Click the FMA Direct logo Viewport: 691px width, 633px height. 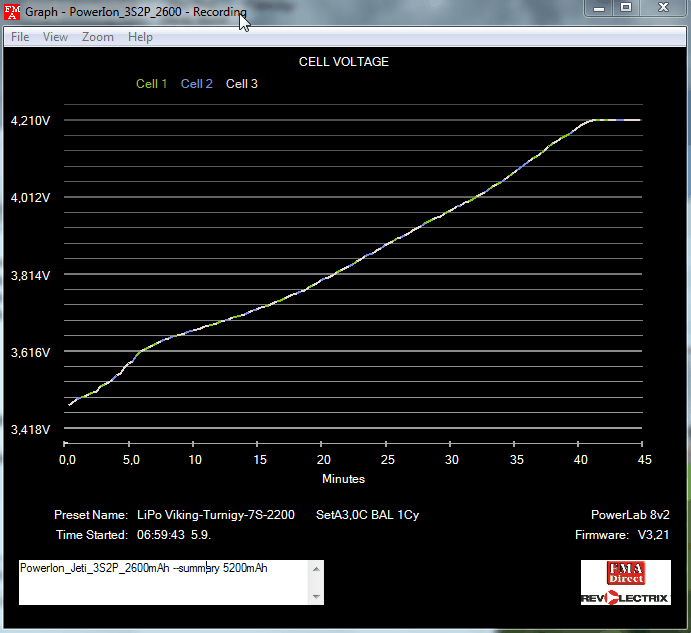click(x=625, y=574)
